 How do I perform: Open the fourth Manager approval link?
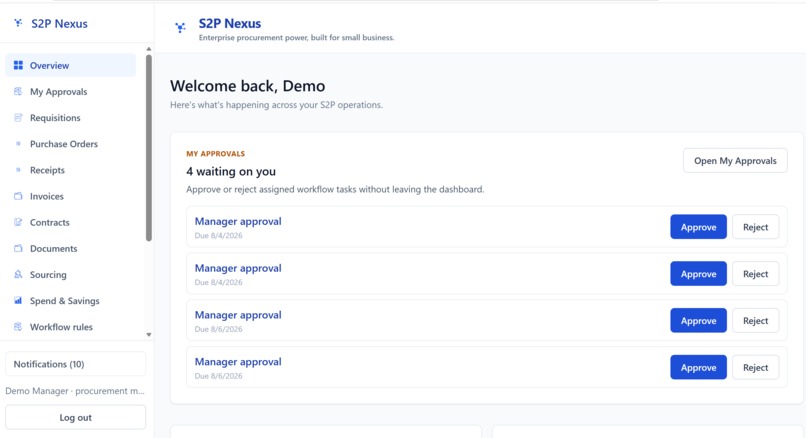pyautogui.click(x=238, y=362)
